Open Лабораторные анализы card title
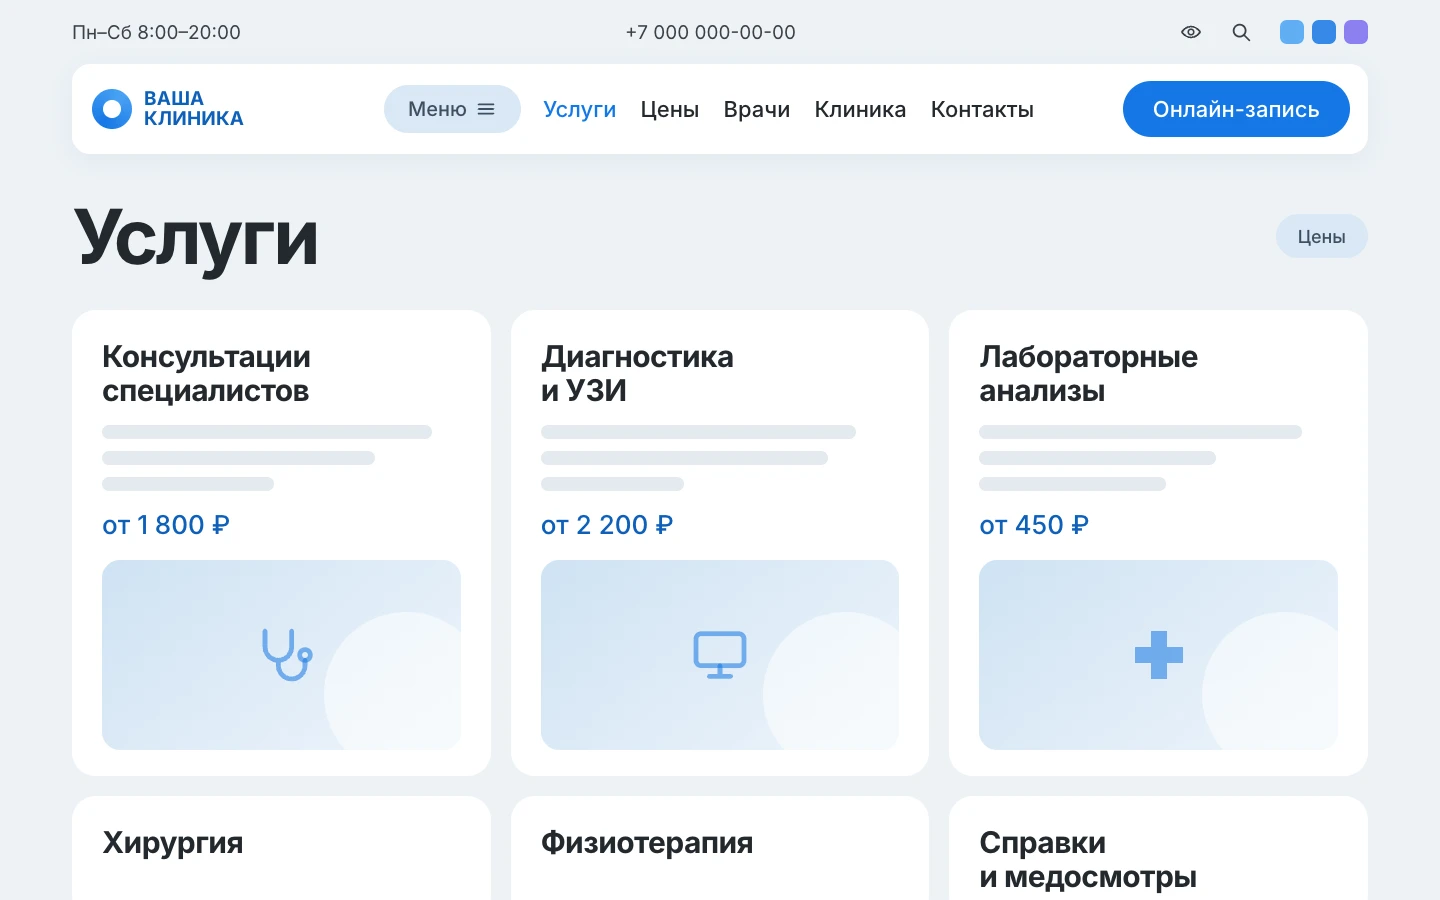Viewport: 1440px width, 900px height. point(1088,374)
